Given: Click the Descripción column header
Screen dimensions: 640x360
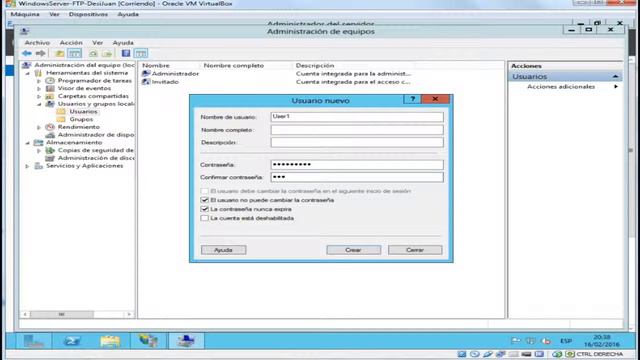Looking at the screenshot, I should (x=353, y=65).
